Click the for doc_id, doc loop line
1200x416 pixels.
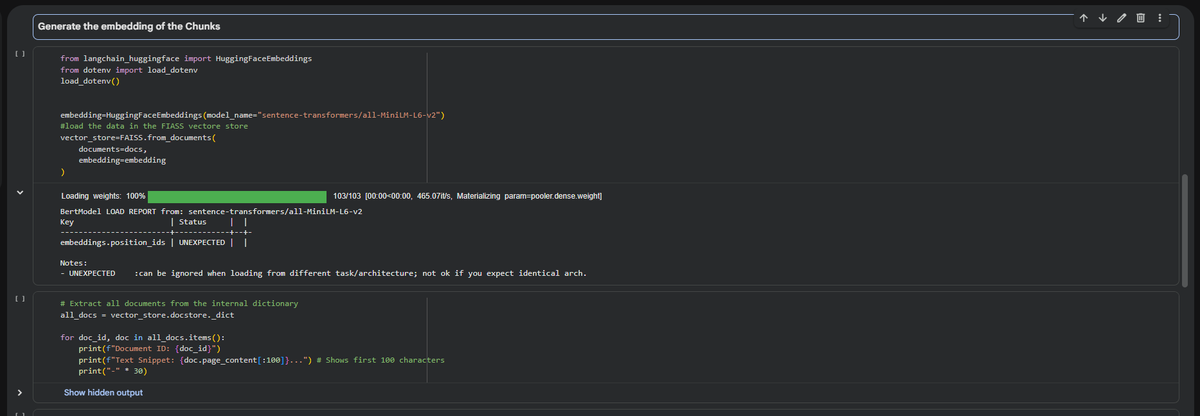coord(142,337)
